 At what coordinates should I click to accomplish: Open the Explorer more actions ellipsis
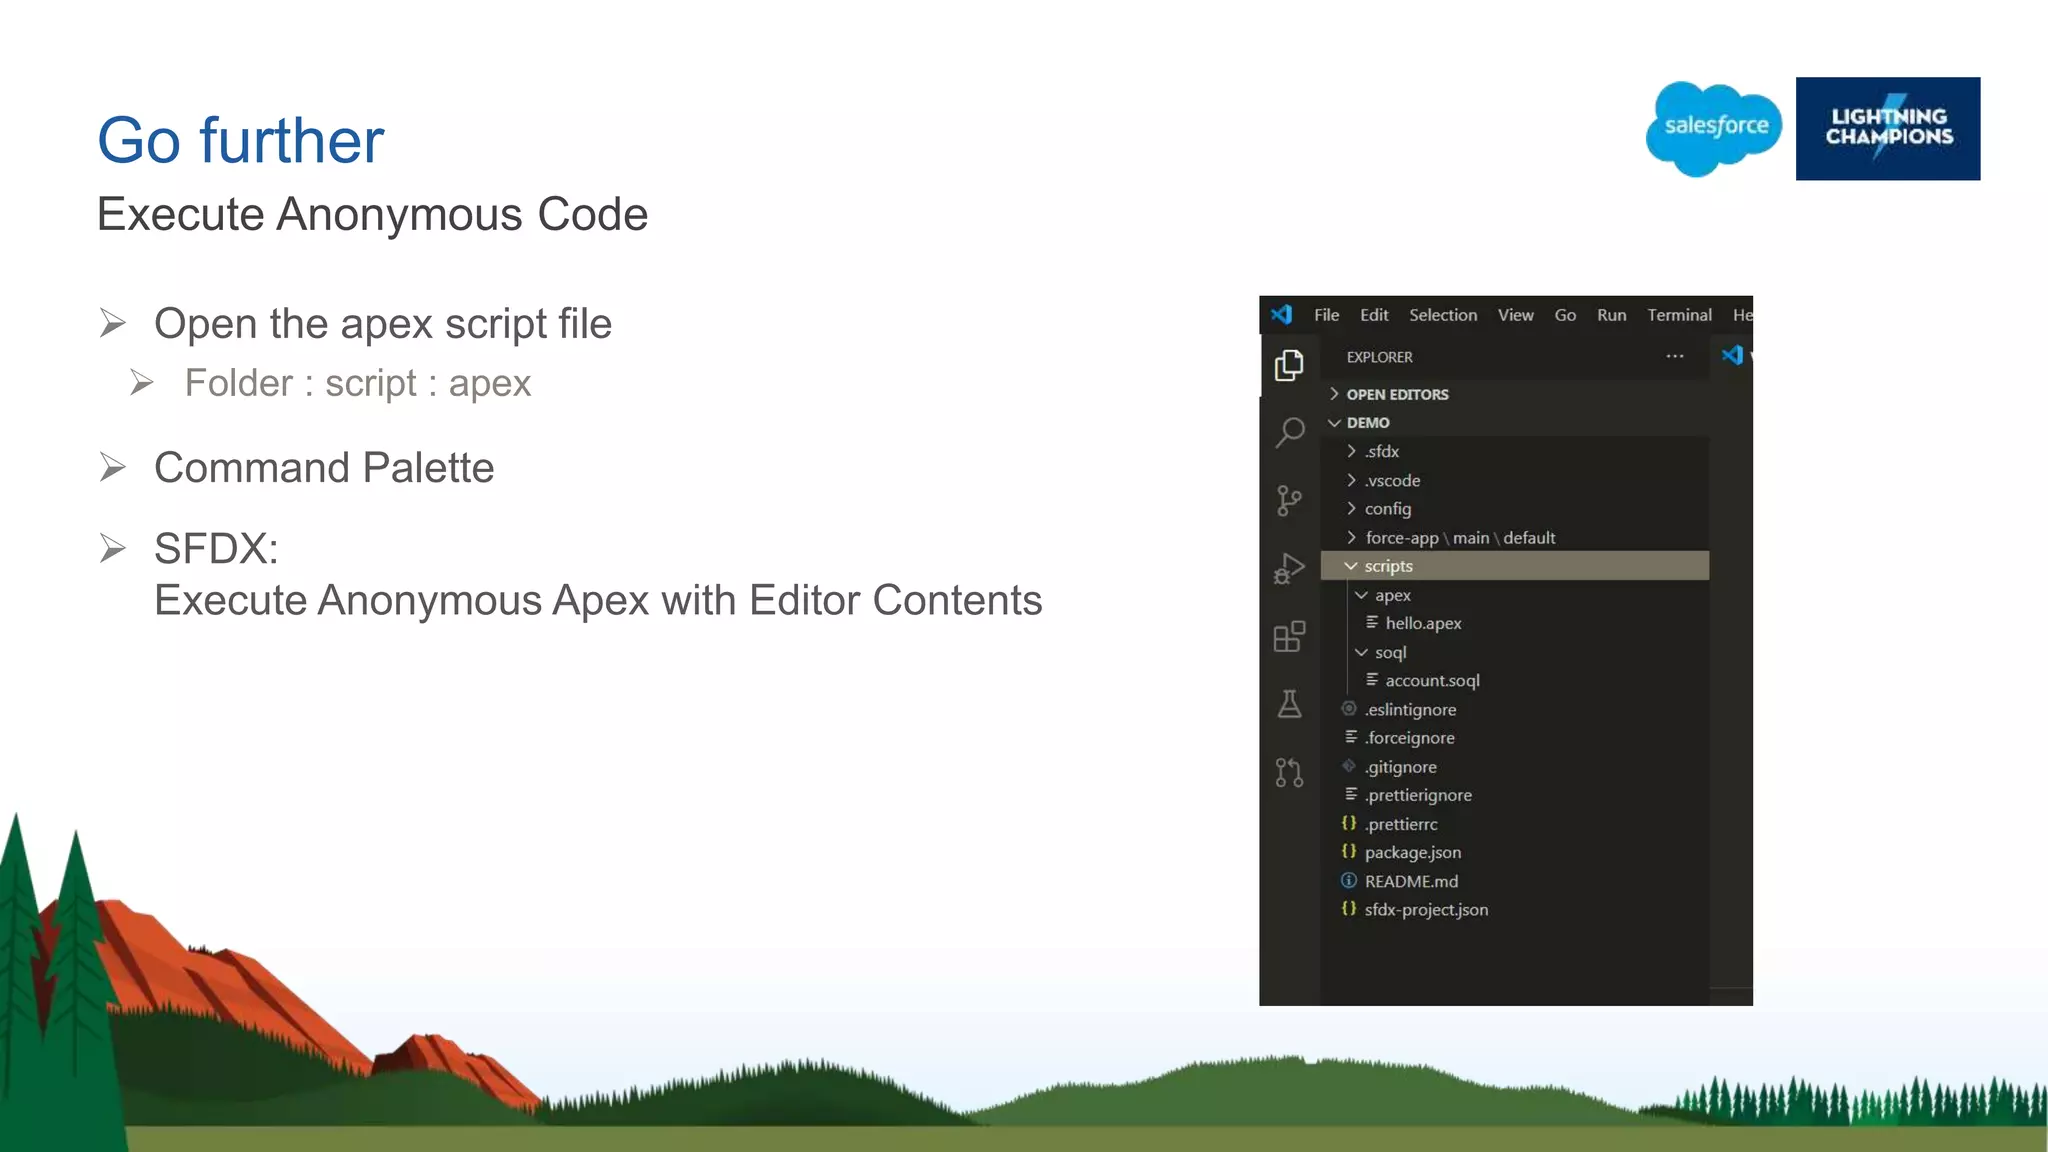tap(1675, 356)
